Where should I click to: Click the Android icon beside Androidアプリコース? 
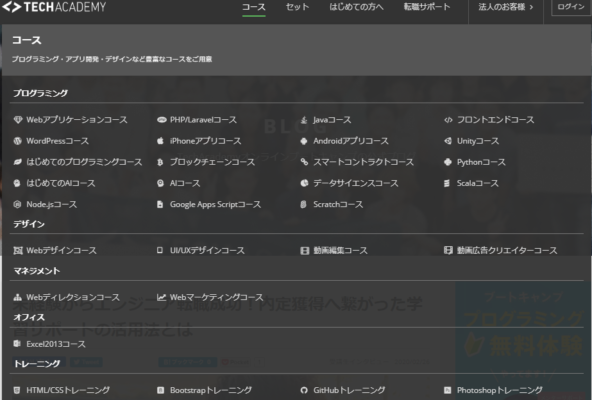point(304,141)
